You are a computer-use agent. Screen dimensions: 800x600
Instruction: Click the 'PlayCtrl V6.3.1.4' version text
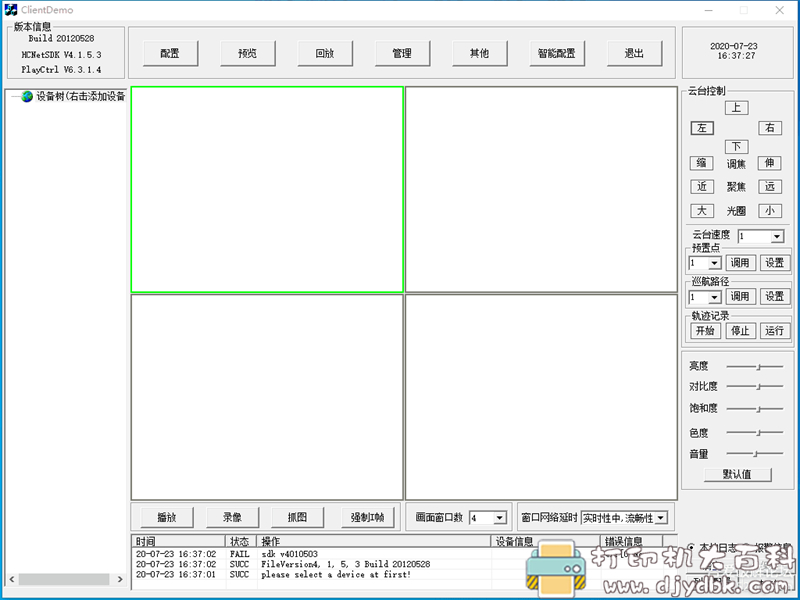click(61, 69)
